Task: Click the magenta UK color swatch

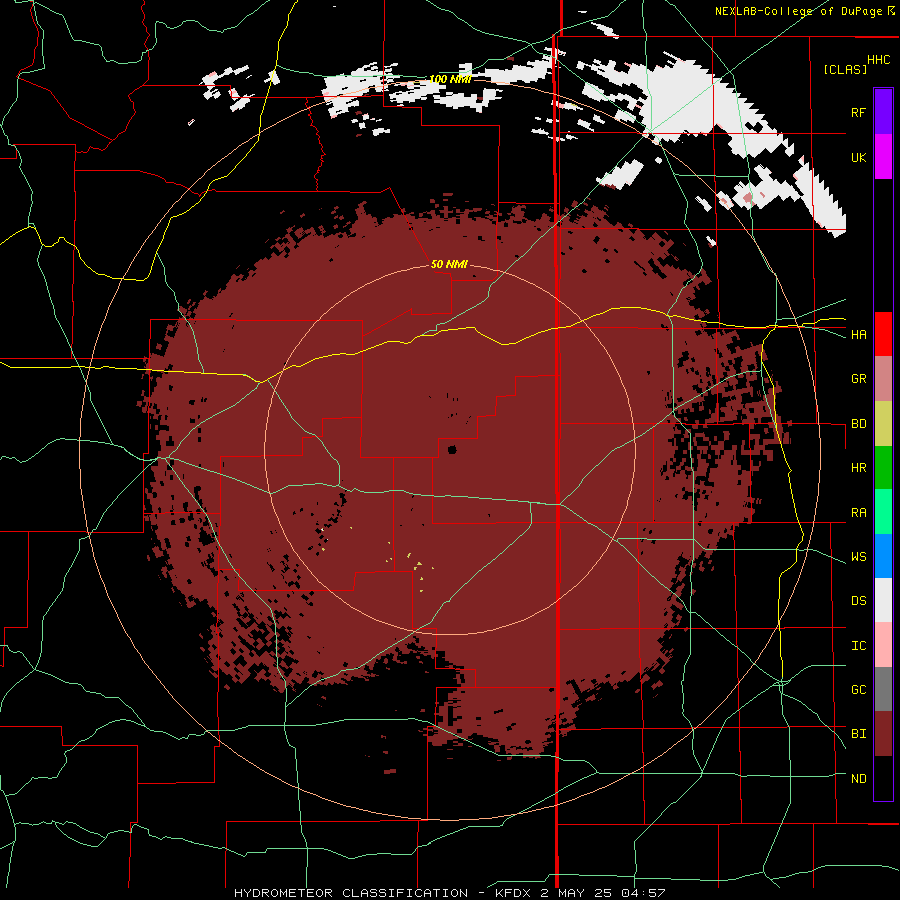Action: tap(883, 157)
